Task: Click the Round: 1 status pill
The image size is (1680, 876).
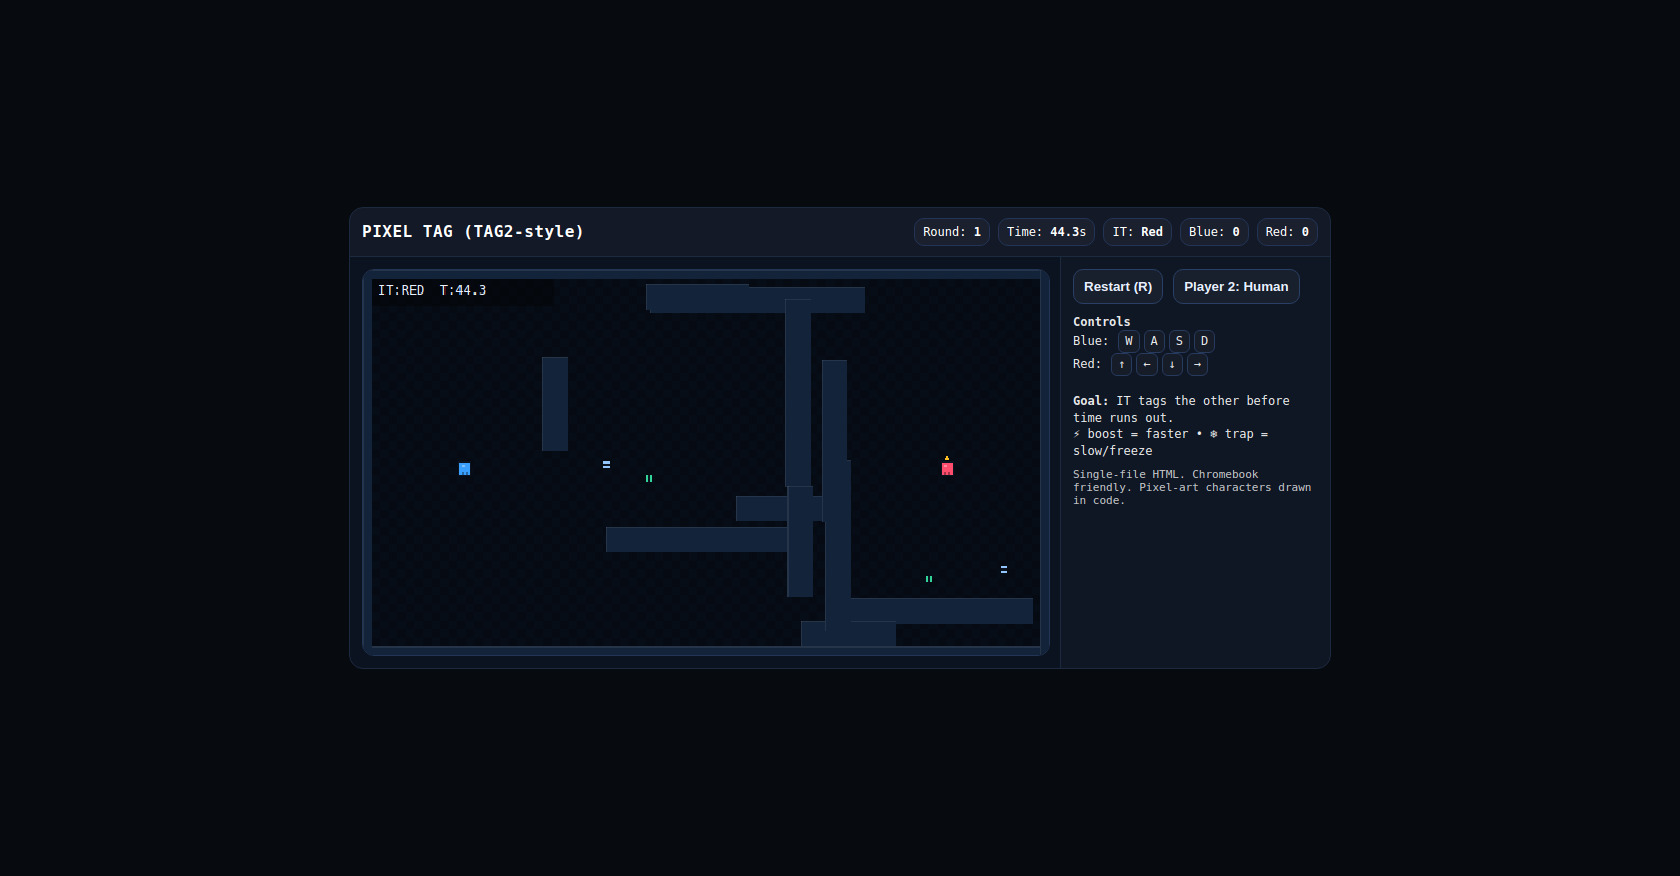Action: pyautogui.click(x=952, y=232)
